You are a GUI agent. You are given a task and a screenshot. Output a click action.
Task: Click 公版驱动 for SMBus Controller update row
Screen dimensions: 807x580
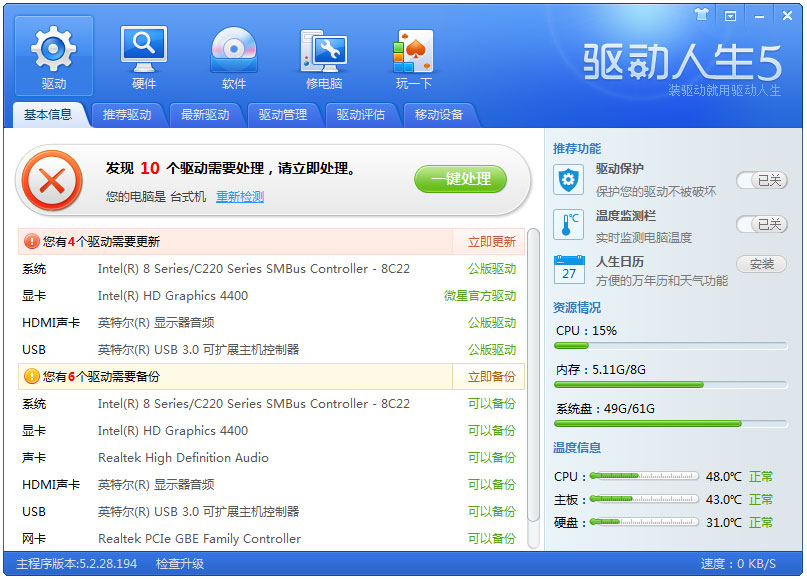tap(492, 269)
